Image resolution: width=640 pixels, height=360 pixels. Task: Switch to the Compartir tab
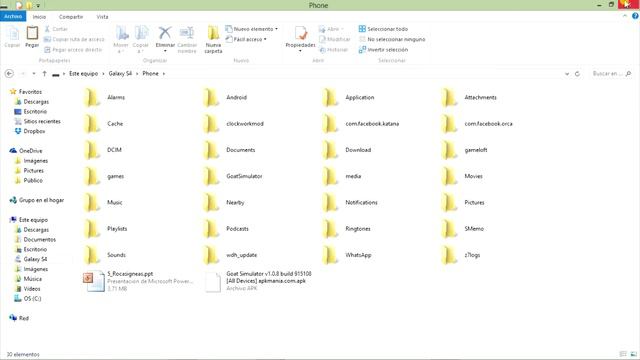point(71,17)
